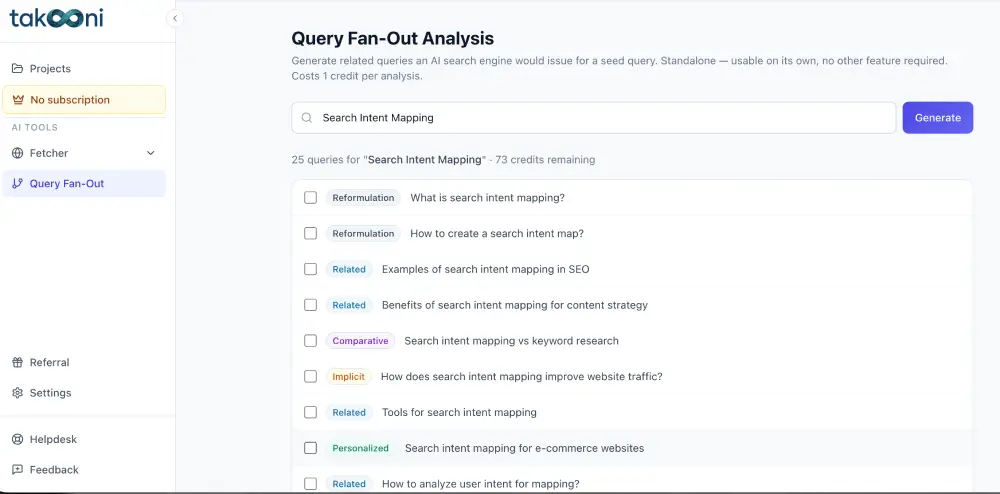Screen dimensions: 1000x494
Task: Click the Personalized tag
Action: tap(360, 447)
